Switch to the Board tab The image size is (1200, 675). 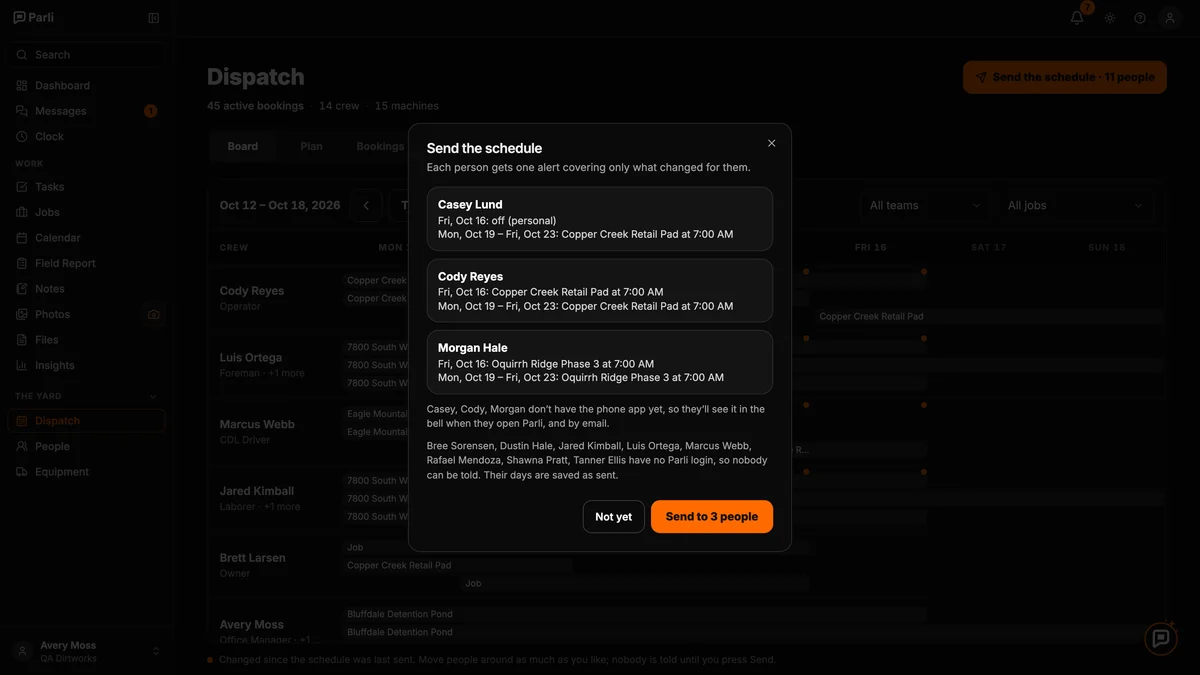pyautogui.click(x=243, y=146)
